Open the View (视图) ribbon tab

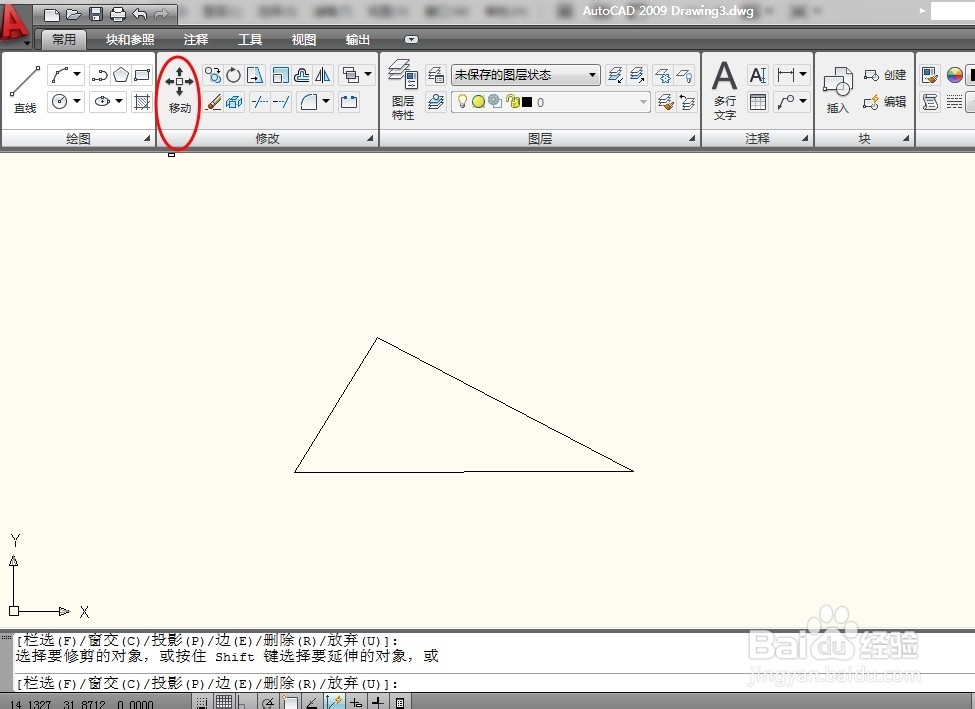click(x=303, y=39)
